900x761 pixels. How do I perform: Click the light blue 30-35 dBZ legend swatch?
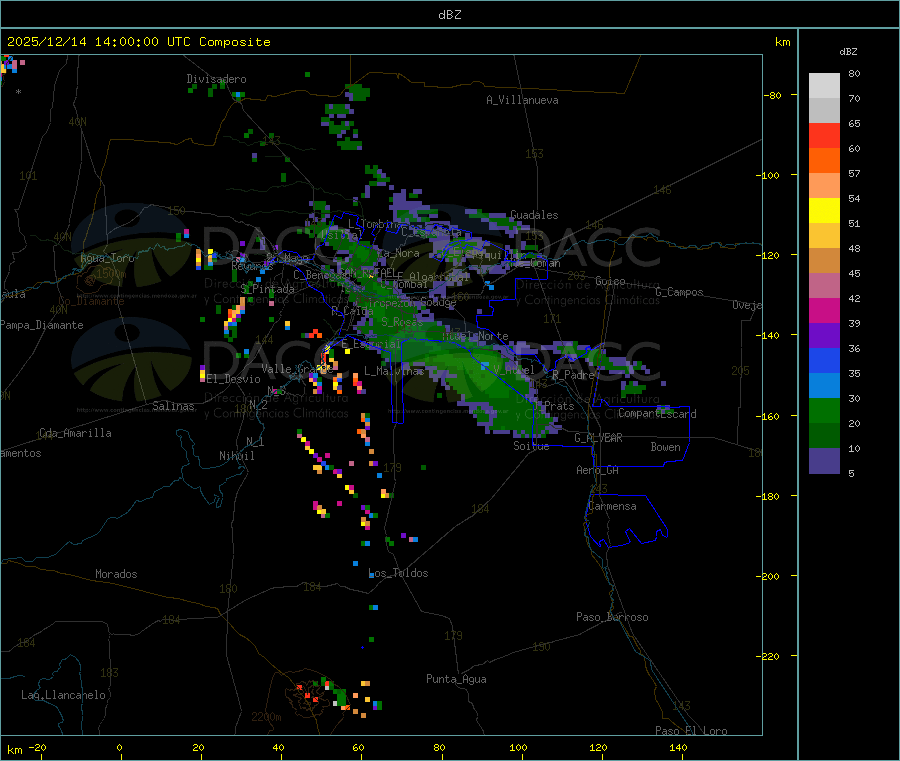(x=824, y=386)
